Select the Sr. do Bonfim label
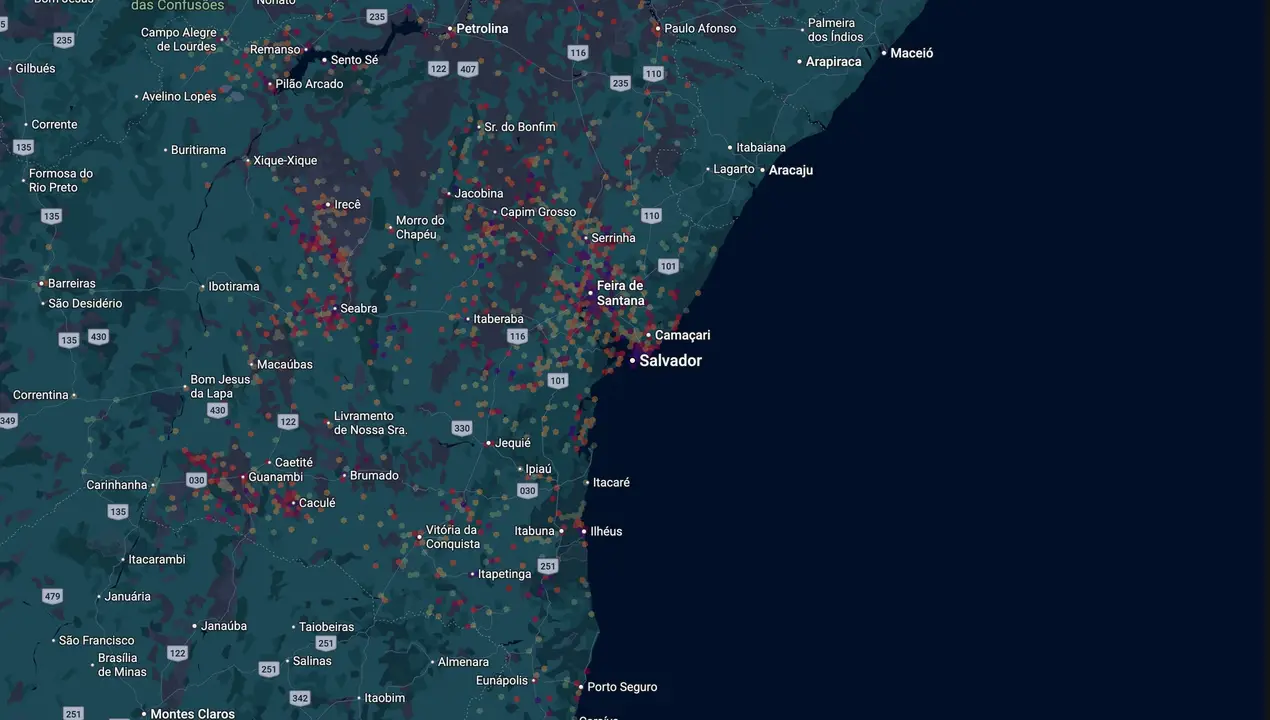 [x=520, y=127]
